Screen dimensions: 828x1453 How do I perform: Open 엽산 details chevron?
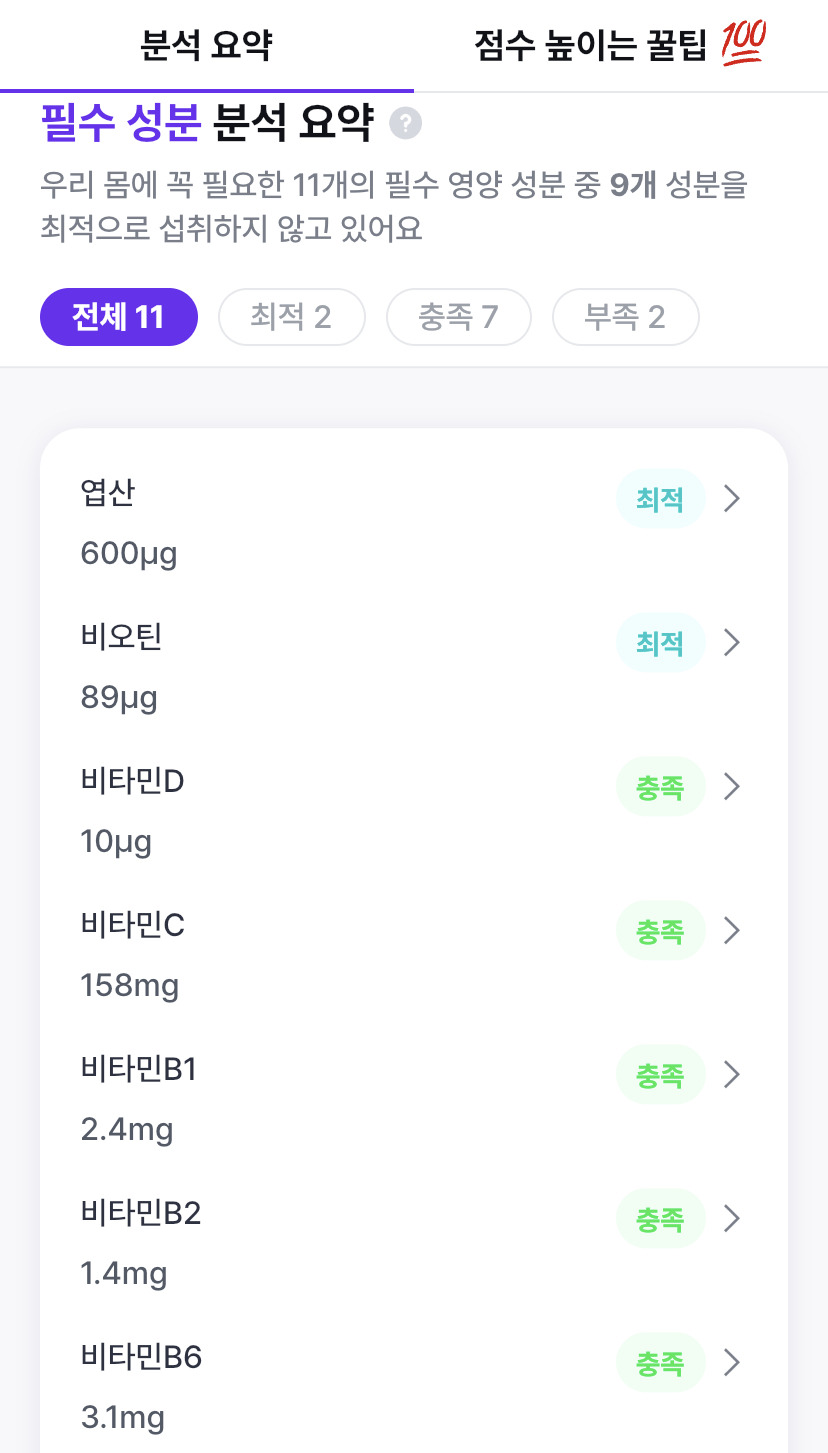click(732, 498)
